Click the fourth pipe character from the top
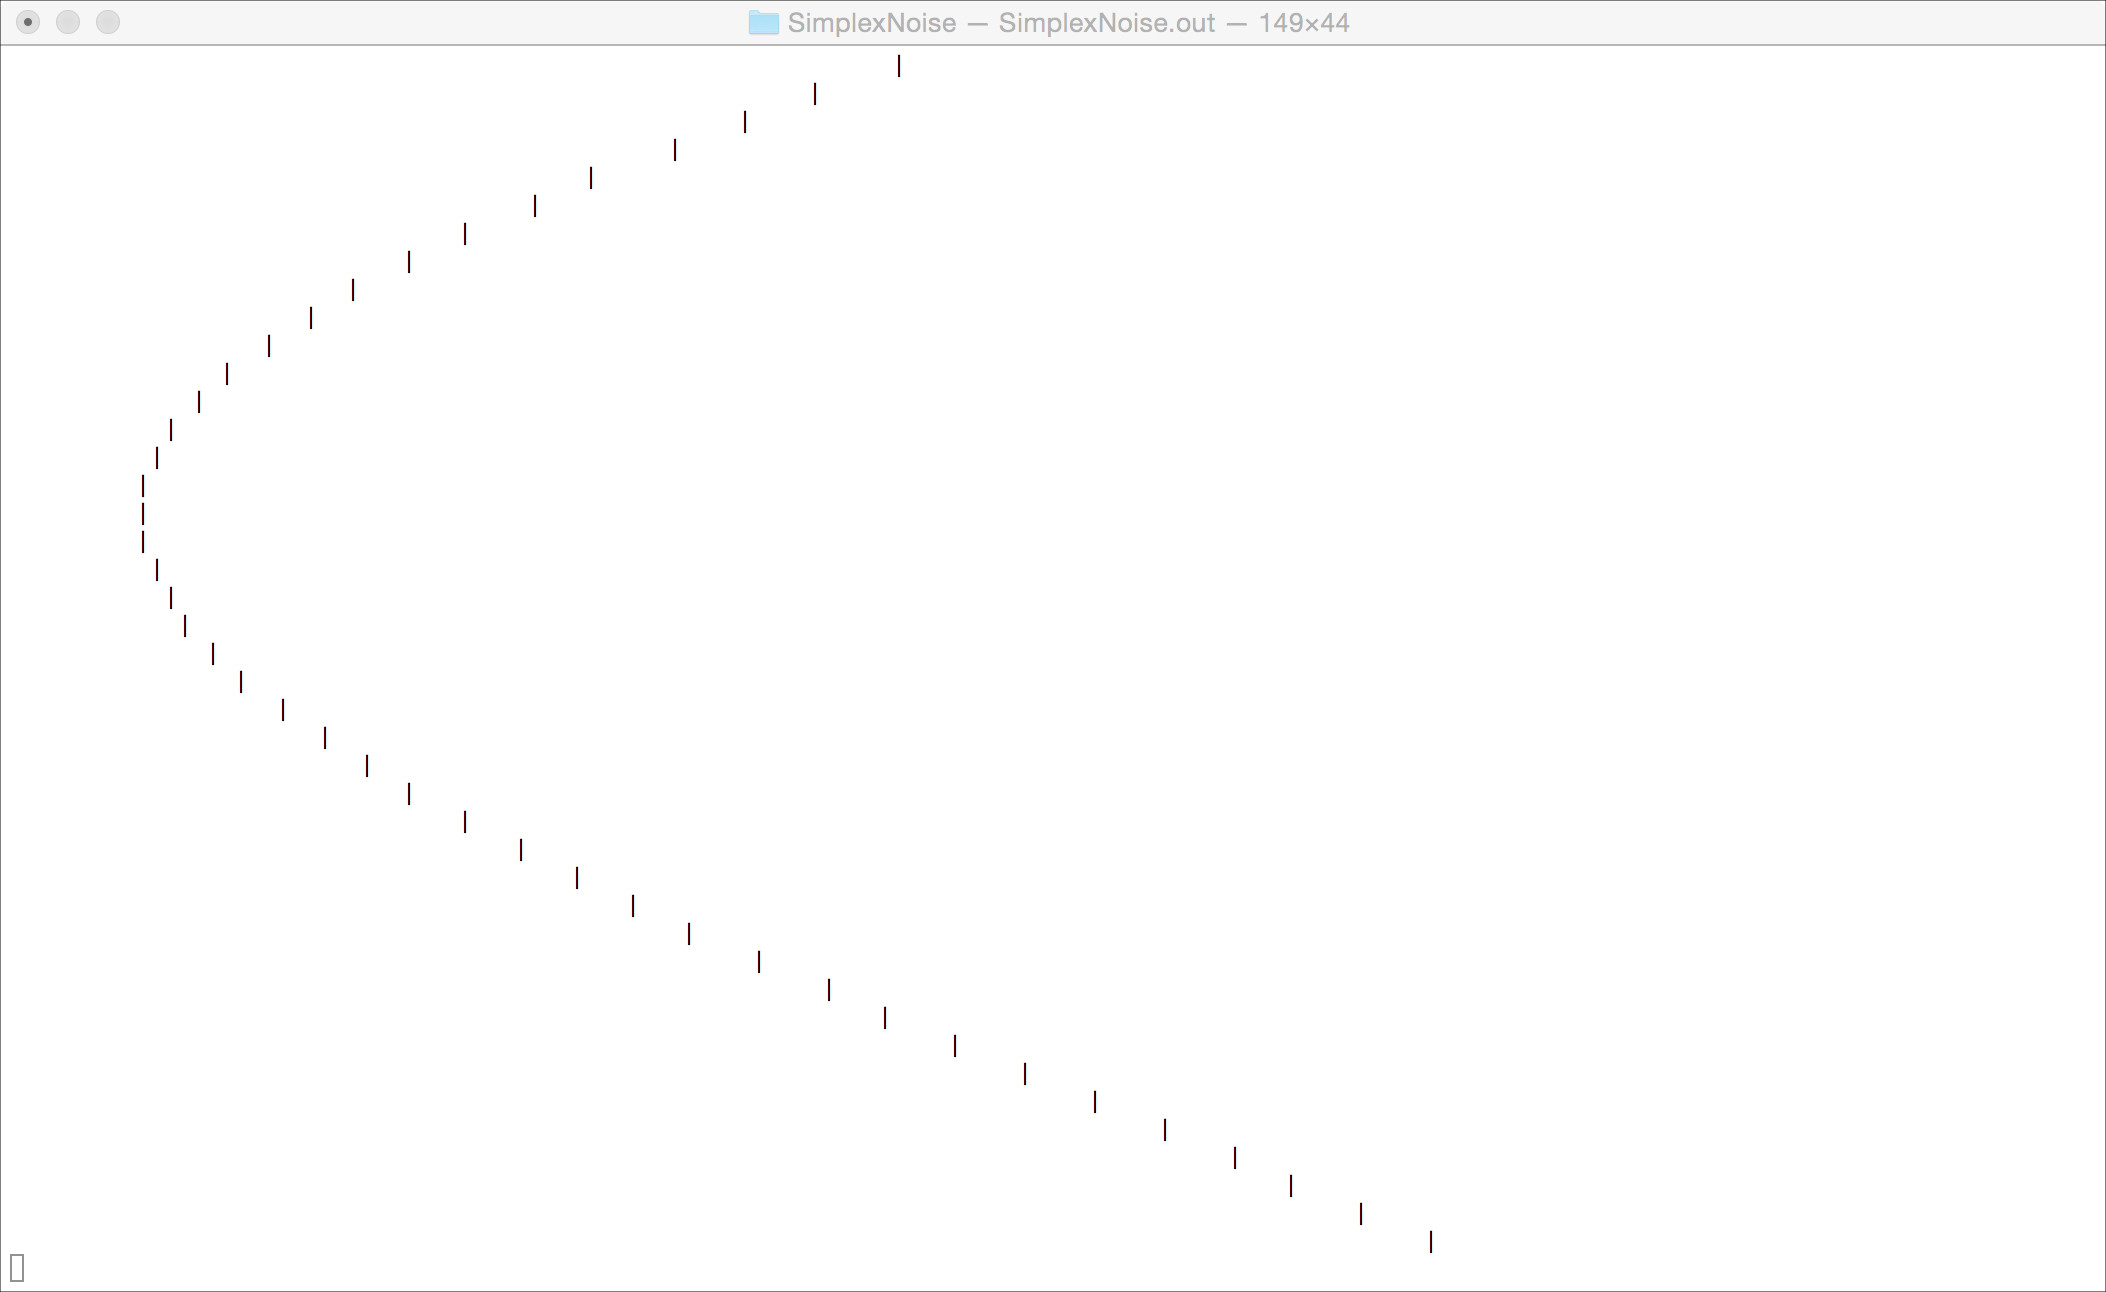 pos(675,150)
